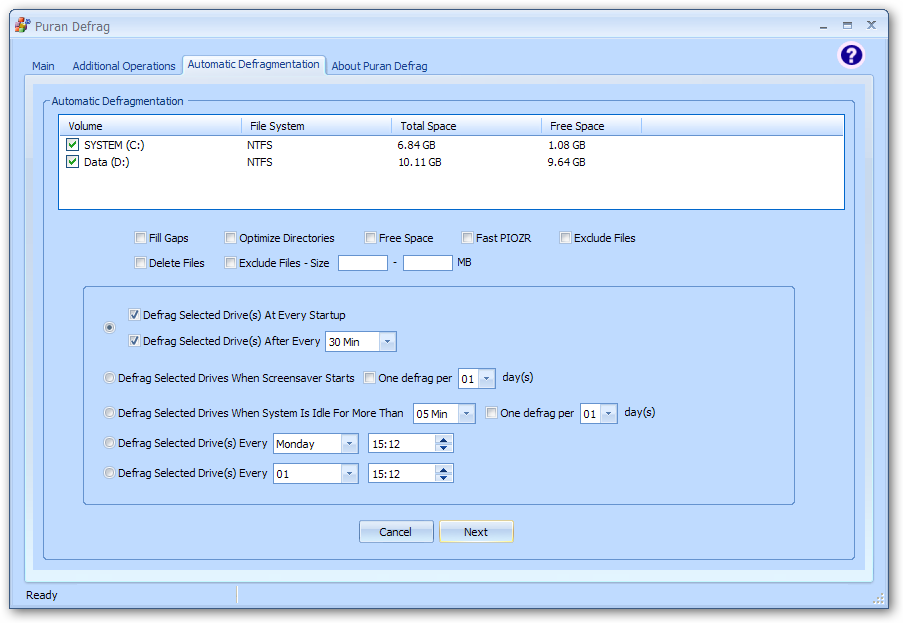Image resolution: width=903 pixels, height=623 pixels.
Task: Increase the time in the day 01 row
Action: pos(443,470)
